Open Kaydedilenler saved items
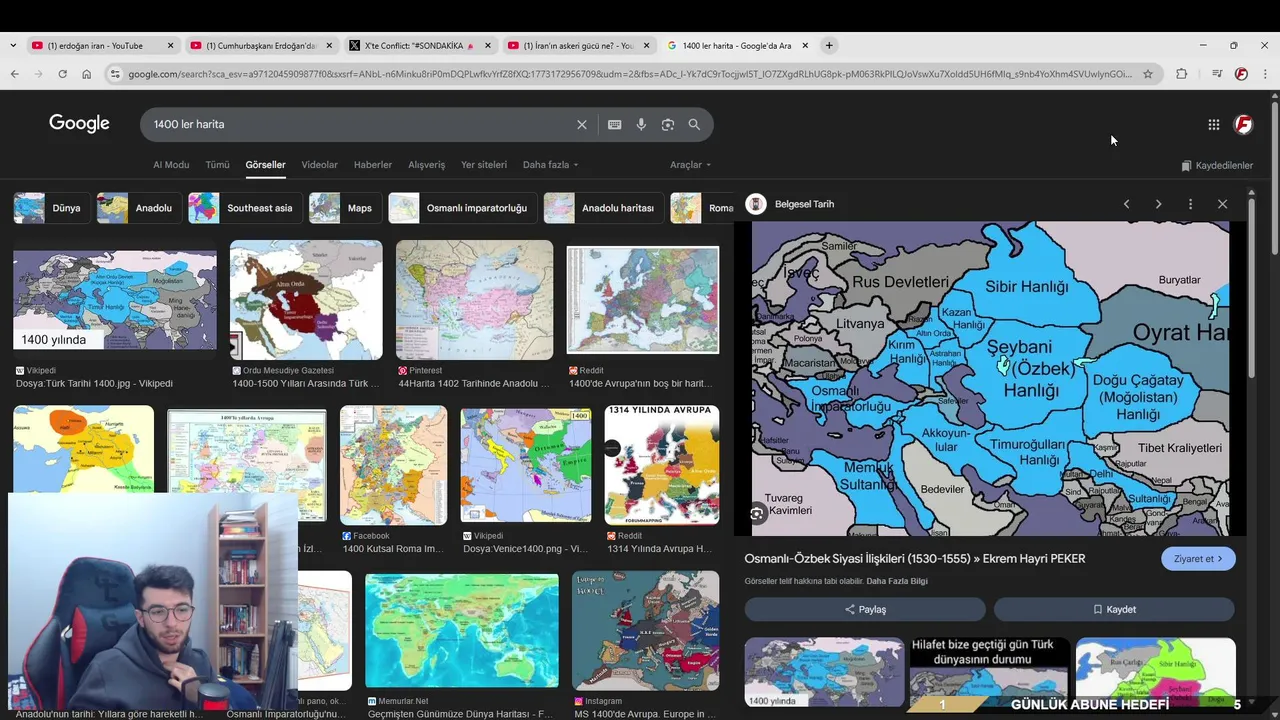Screen dimensions: 1280x720 coord(1217,165)
